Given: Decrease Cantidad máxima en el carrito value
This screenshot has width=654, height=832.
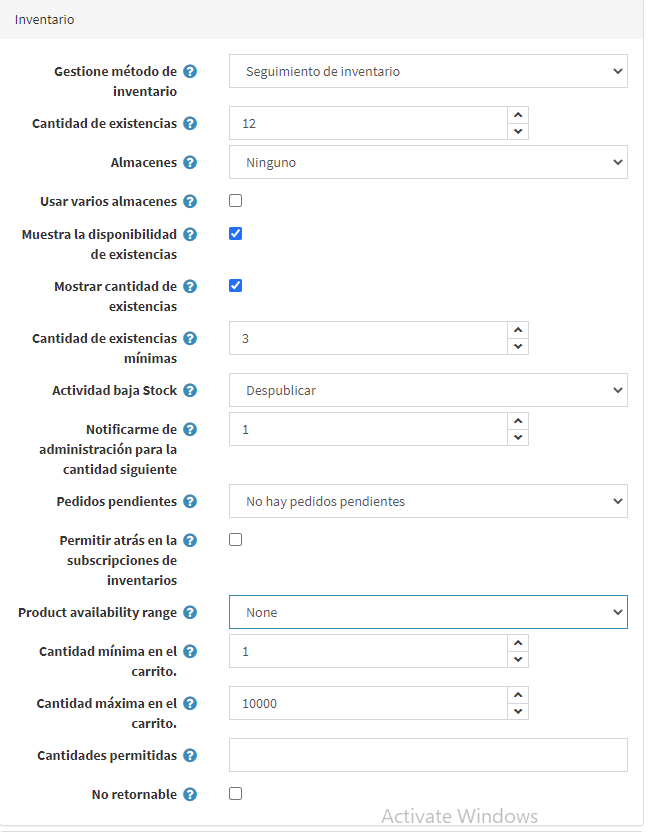Looking at the screenshot, I should point(518,712).
